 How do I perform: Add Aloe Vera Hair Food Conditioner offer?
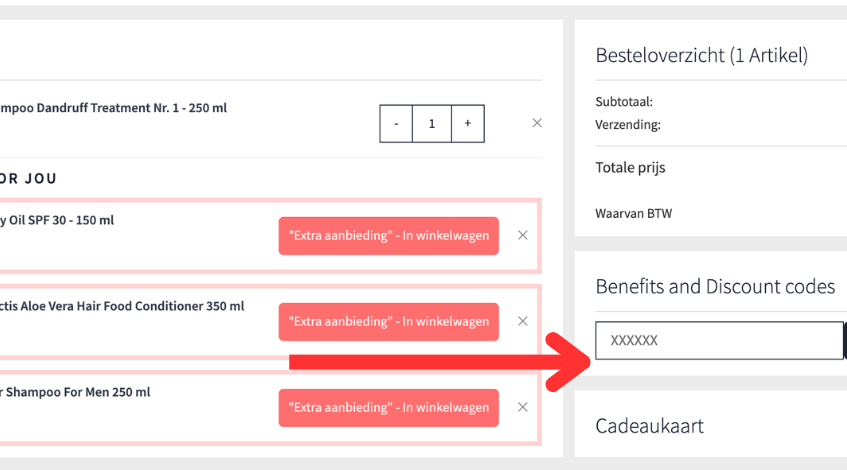[388, 321]
